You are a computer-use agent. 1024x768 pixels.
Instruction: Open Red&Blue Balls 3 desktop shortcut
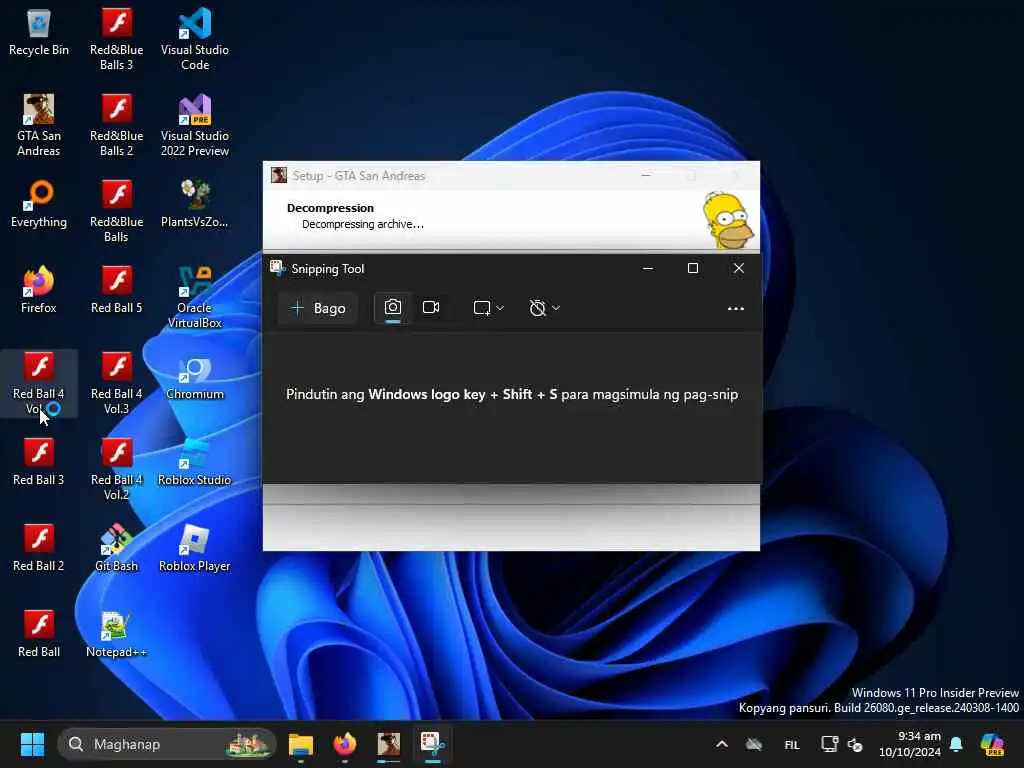tap(116, 39)
